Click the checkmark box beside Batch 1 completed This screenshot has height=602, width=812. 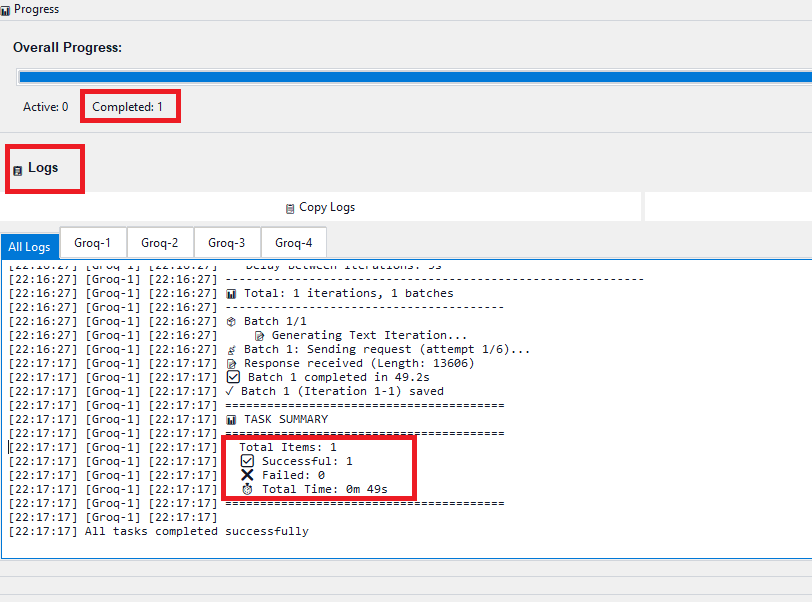(231, 377)
